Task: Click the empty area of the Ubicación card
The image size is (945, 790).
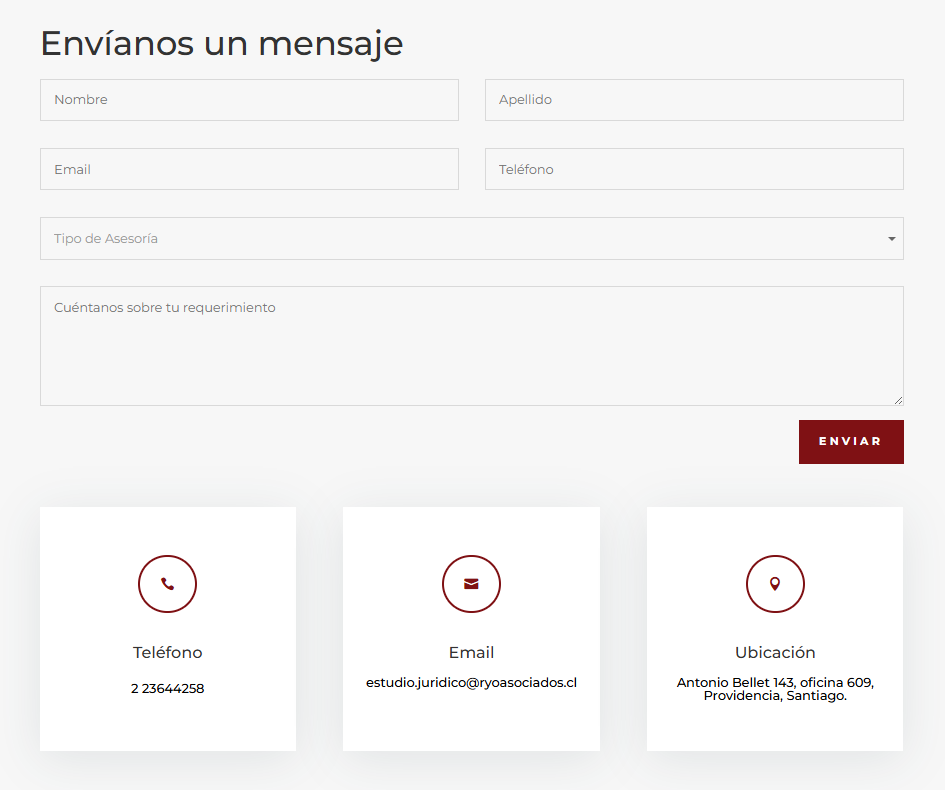Action: (775, 728)
